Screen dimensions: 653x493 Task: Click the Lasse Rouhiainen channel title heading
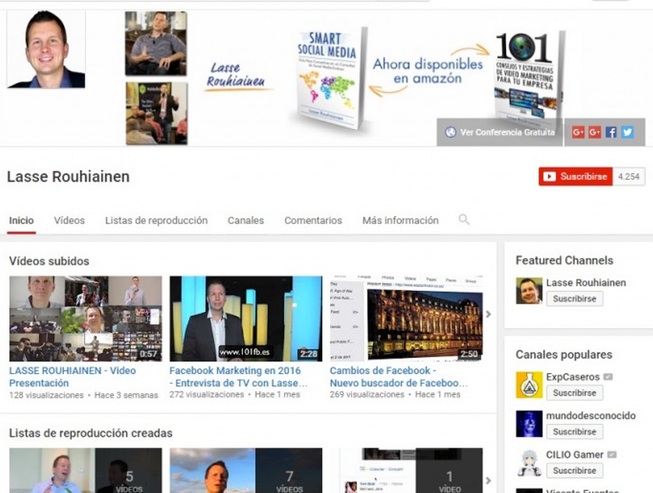(68, 177)
